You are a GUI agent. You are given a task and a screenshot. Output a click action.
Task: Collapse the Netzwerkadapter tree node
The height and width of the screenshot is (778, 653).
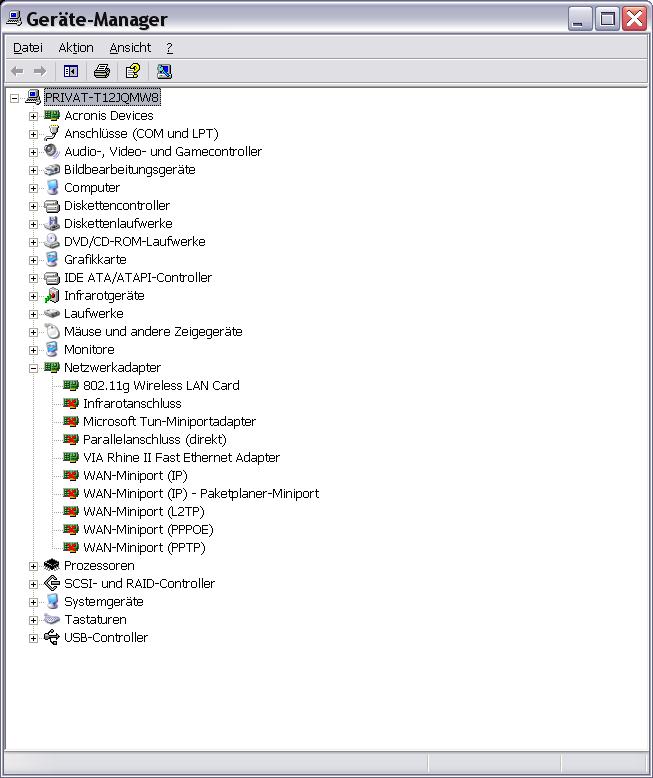coord(33,368)
